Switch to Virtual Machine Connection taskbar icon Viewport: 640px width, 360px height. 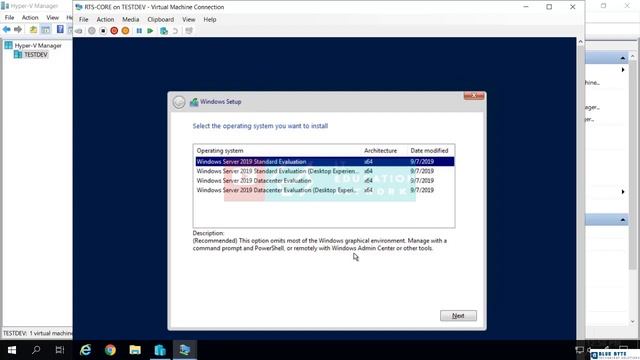click(x=185, y=350)
